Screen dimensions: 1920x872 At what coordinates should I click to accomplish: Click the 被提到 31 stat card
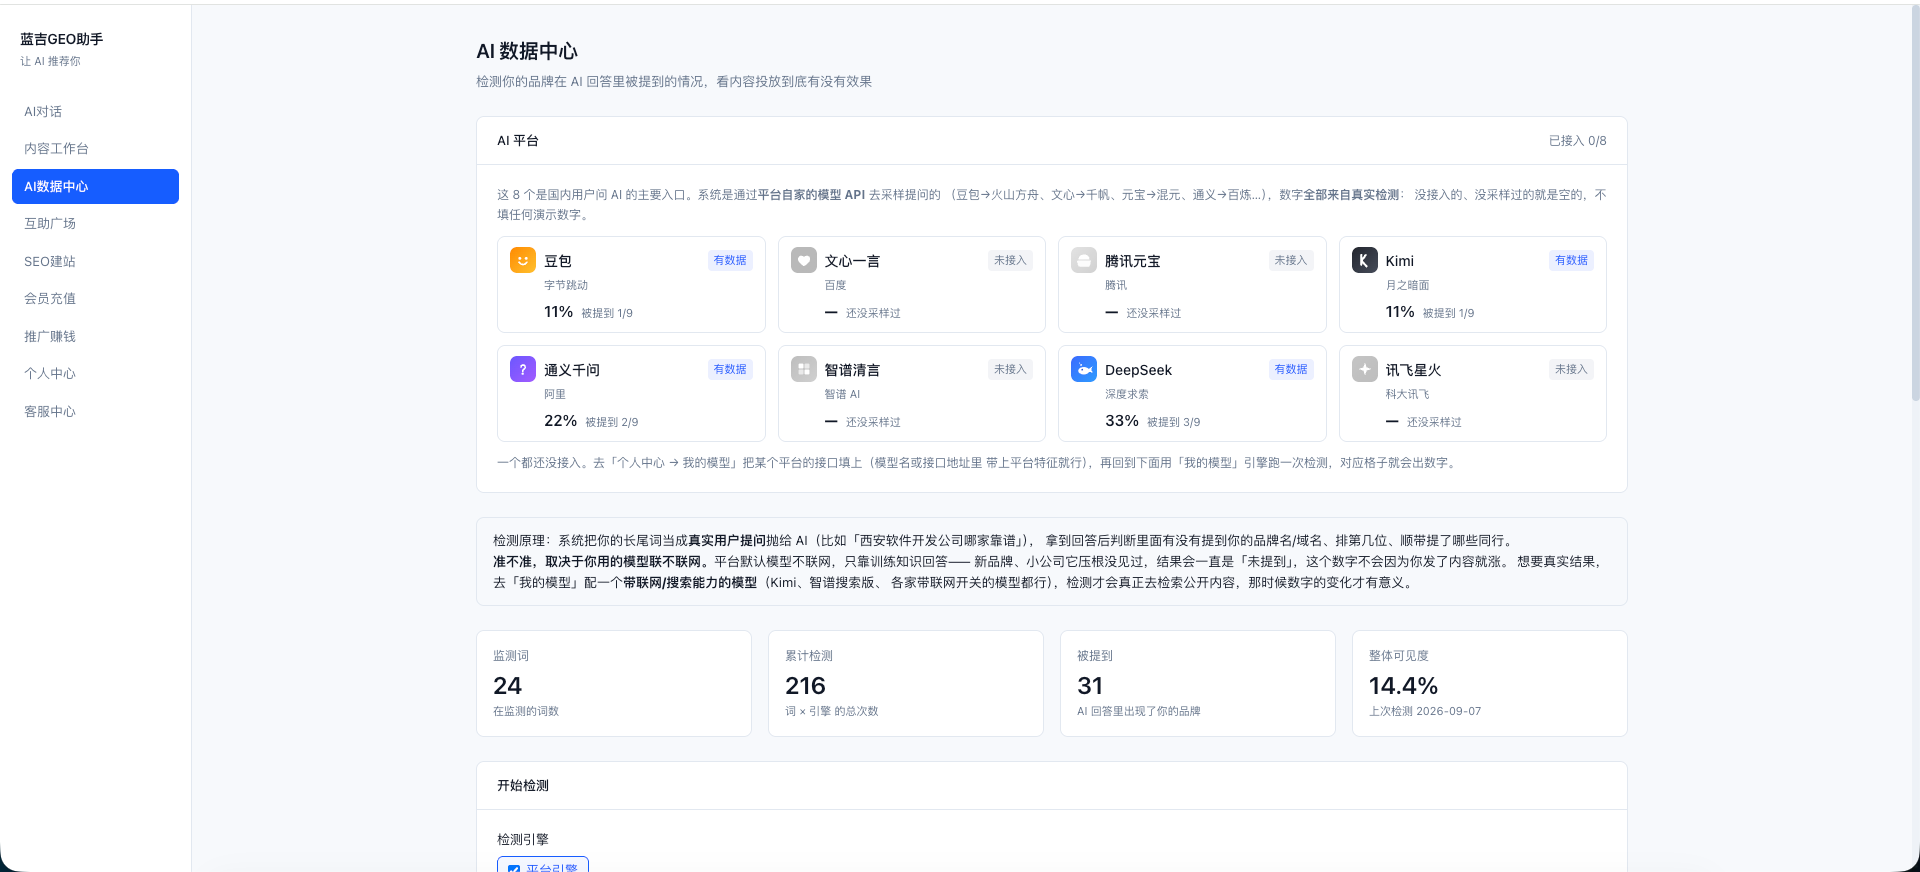(1198, 683)
